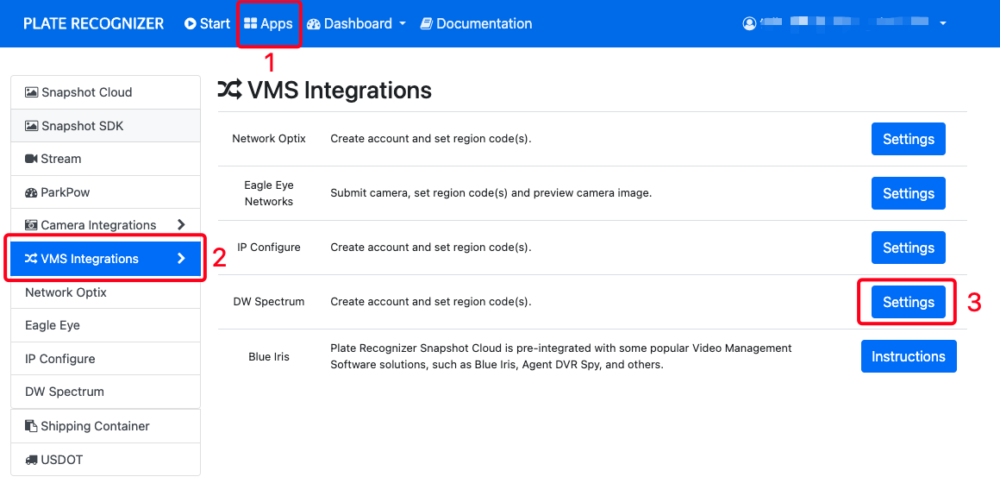Click the ParkPow gauge icon
The image size is (1000, 502).
pos(31,193)
